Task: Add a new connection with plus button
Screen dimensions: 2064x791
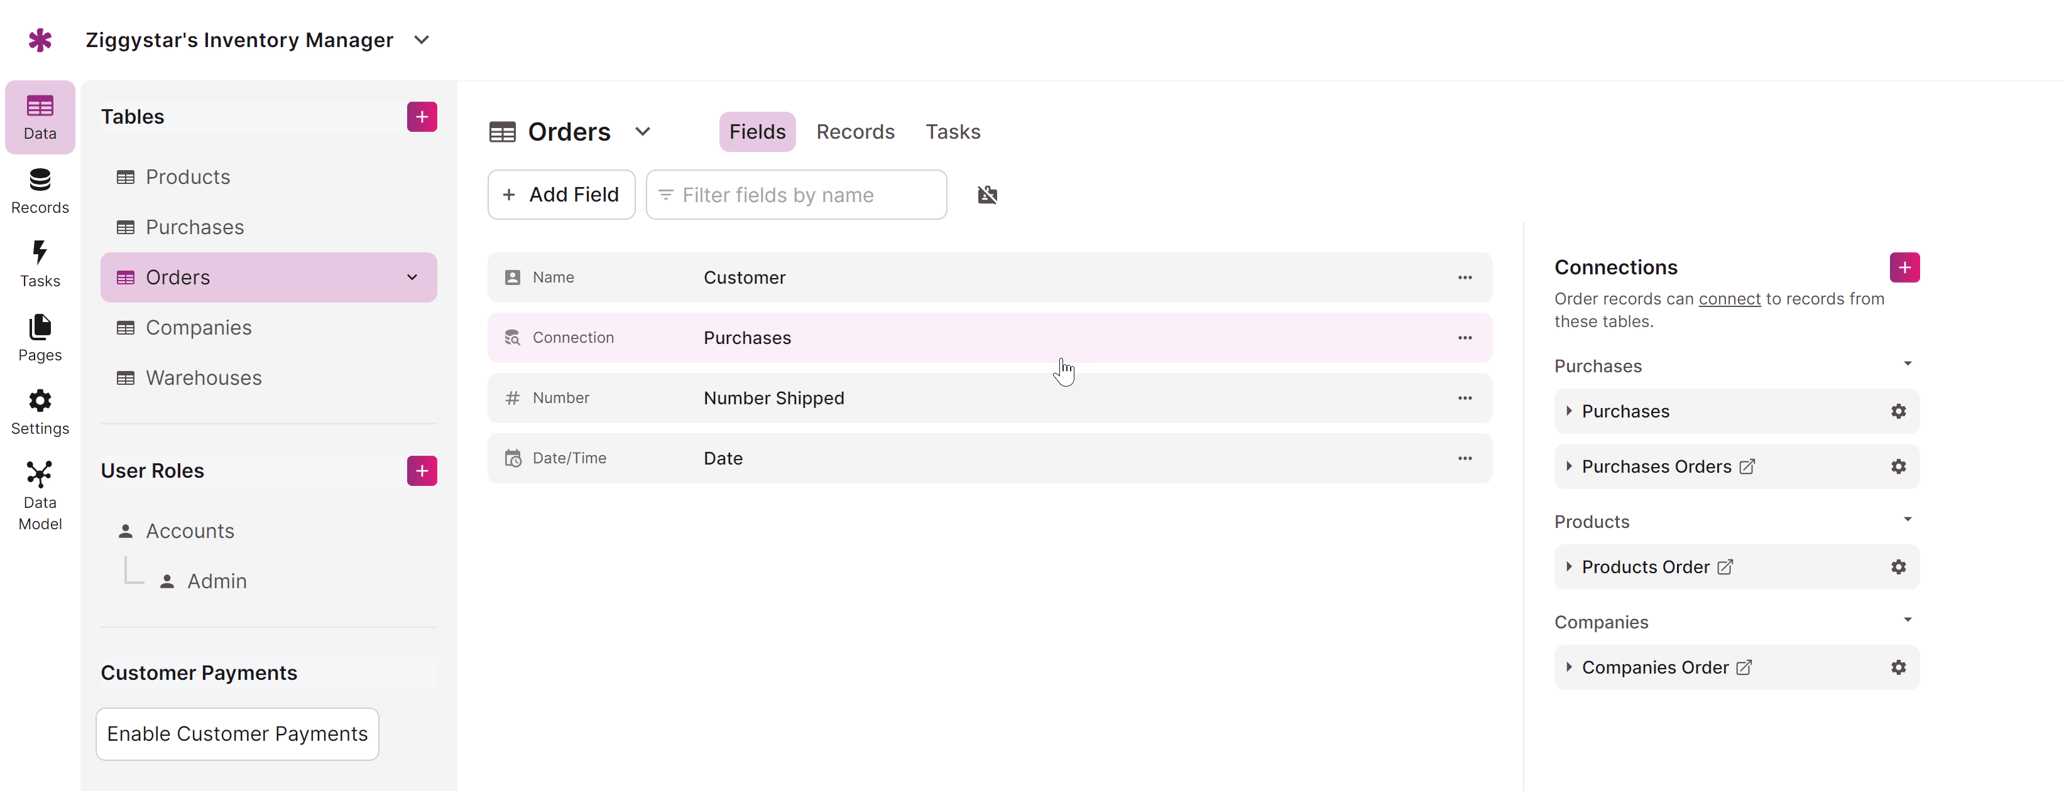Action: pyautogui.click(x=1904, y=268)
